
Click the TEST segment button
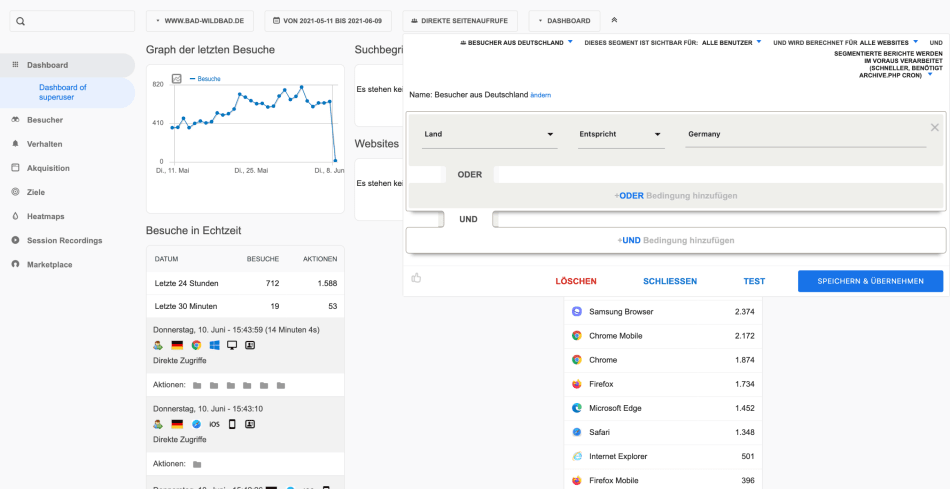pyautogui.click(x=754, y=281)
